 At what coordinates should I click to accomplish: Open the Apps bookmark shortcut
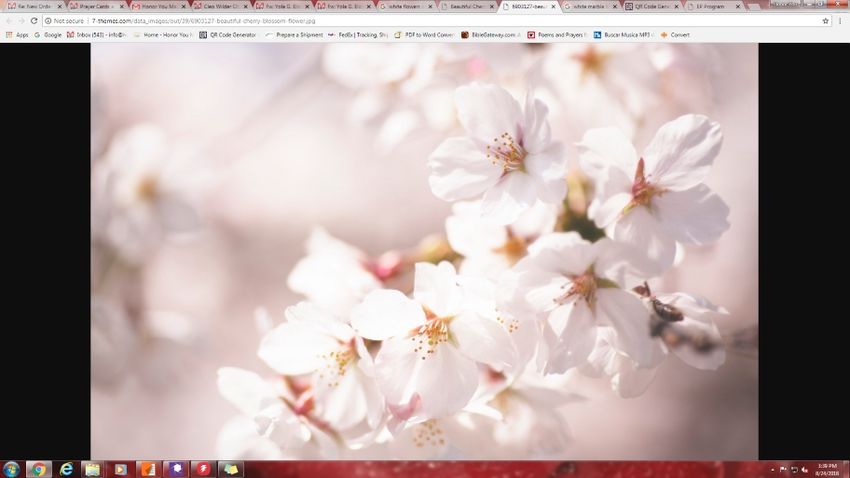[x=17, y=35]
